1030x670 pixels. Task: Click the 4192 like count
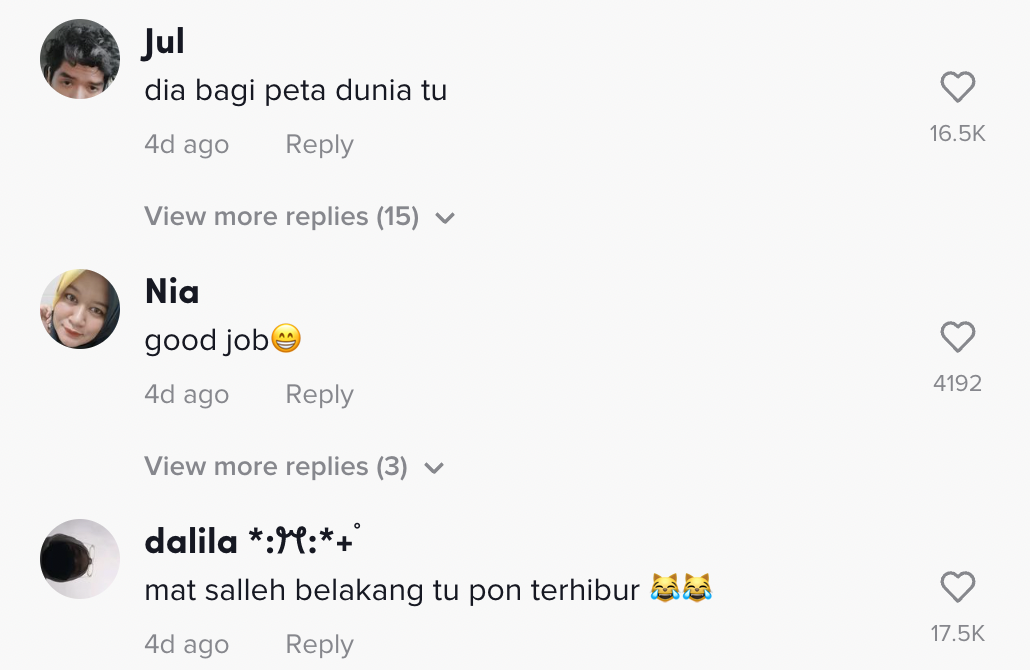click(x=957, y=383)
